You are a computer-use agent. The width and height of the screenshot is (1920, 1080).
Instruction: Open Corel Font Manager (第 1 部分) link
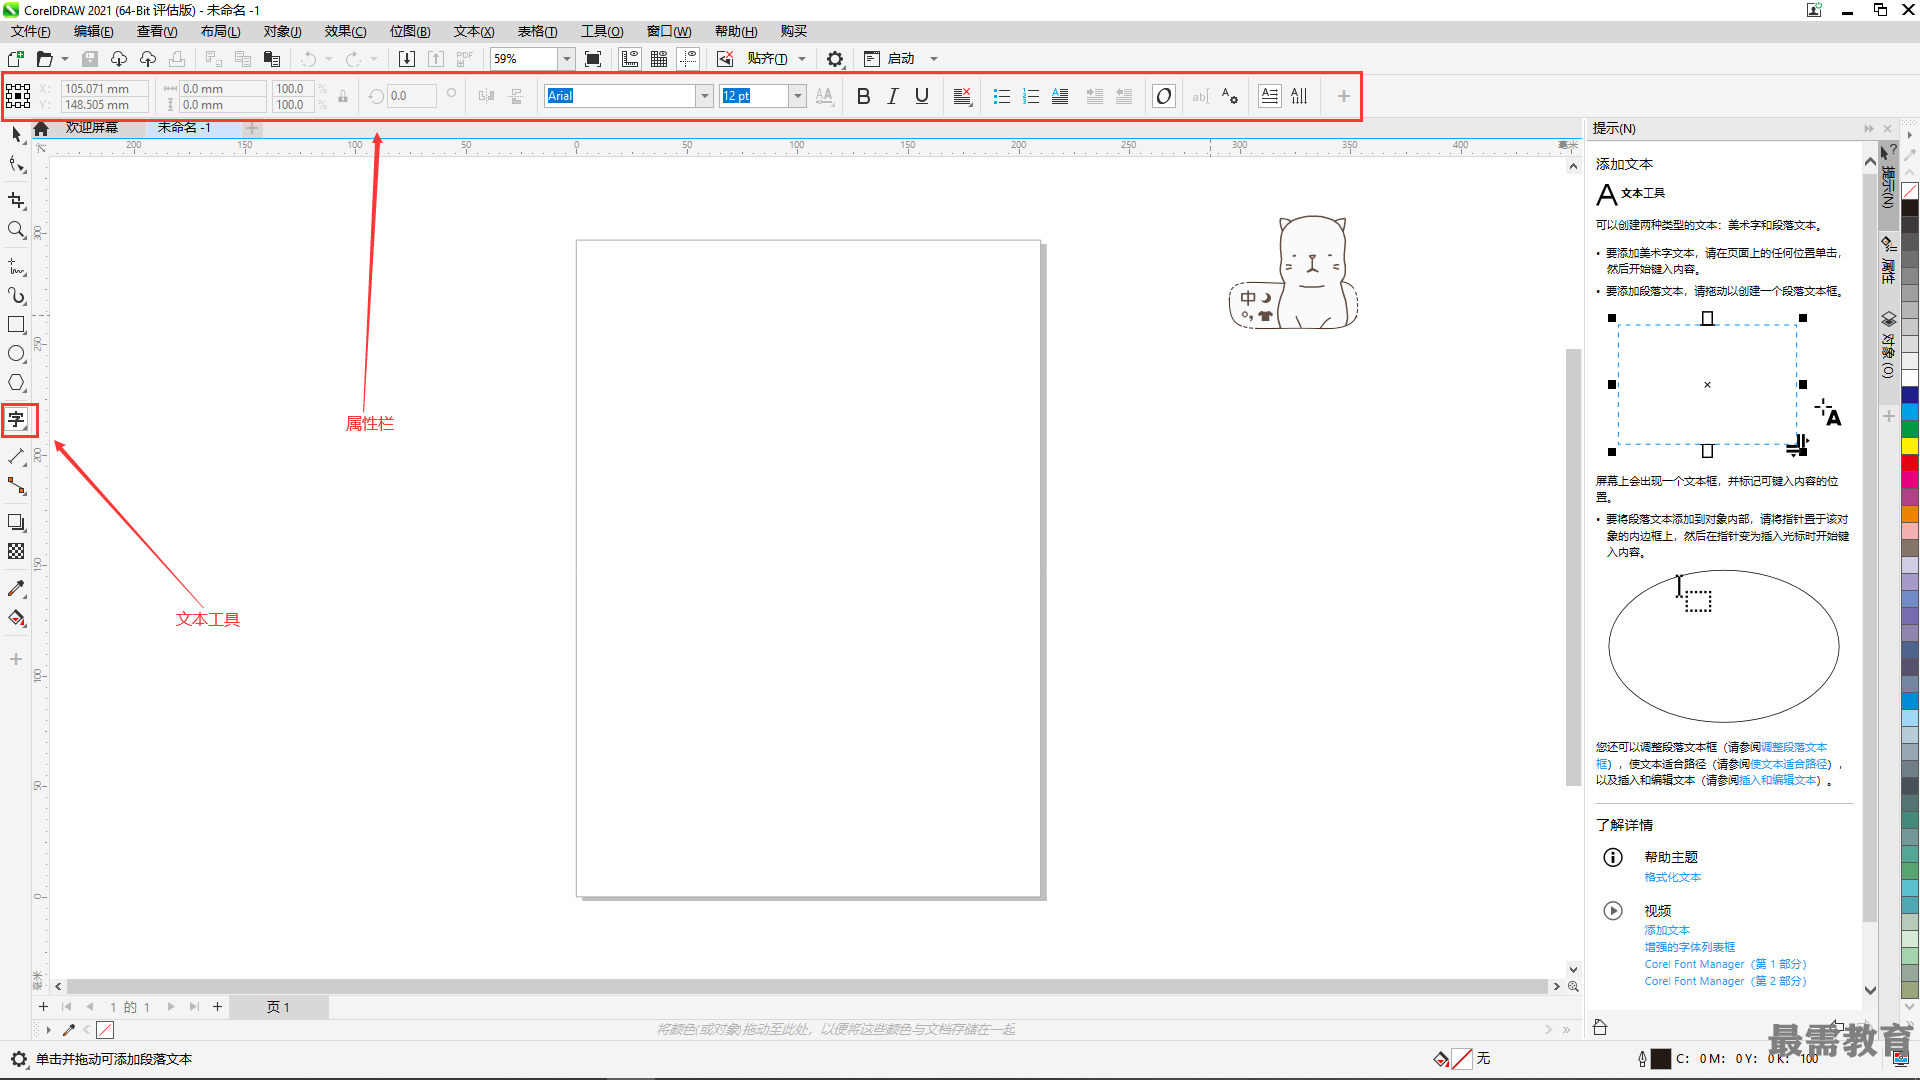[x=1725, y=964]
